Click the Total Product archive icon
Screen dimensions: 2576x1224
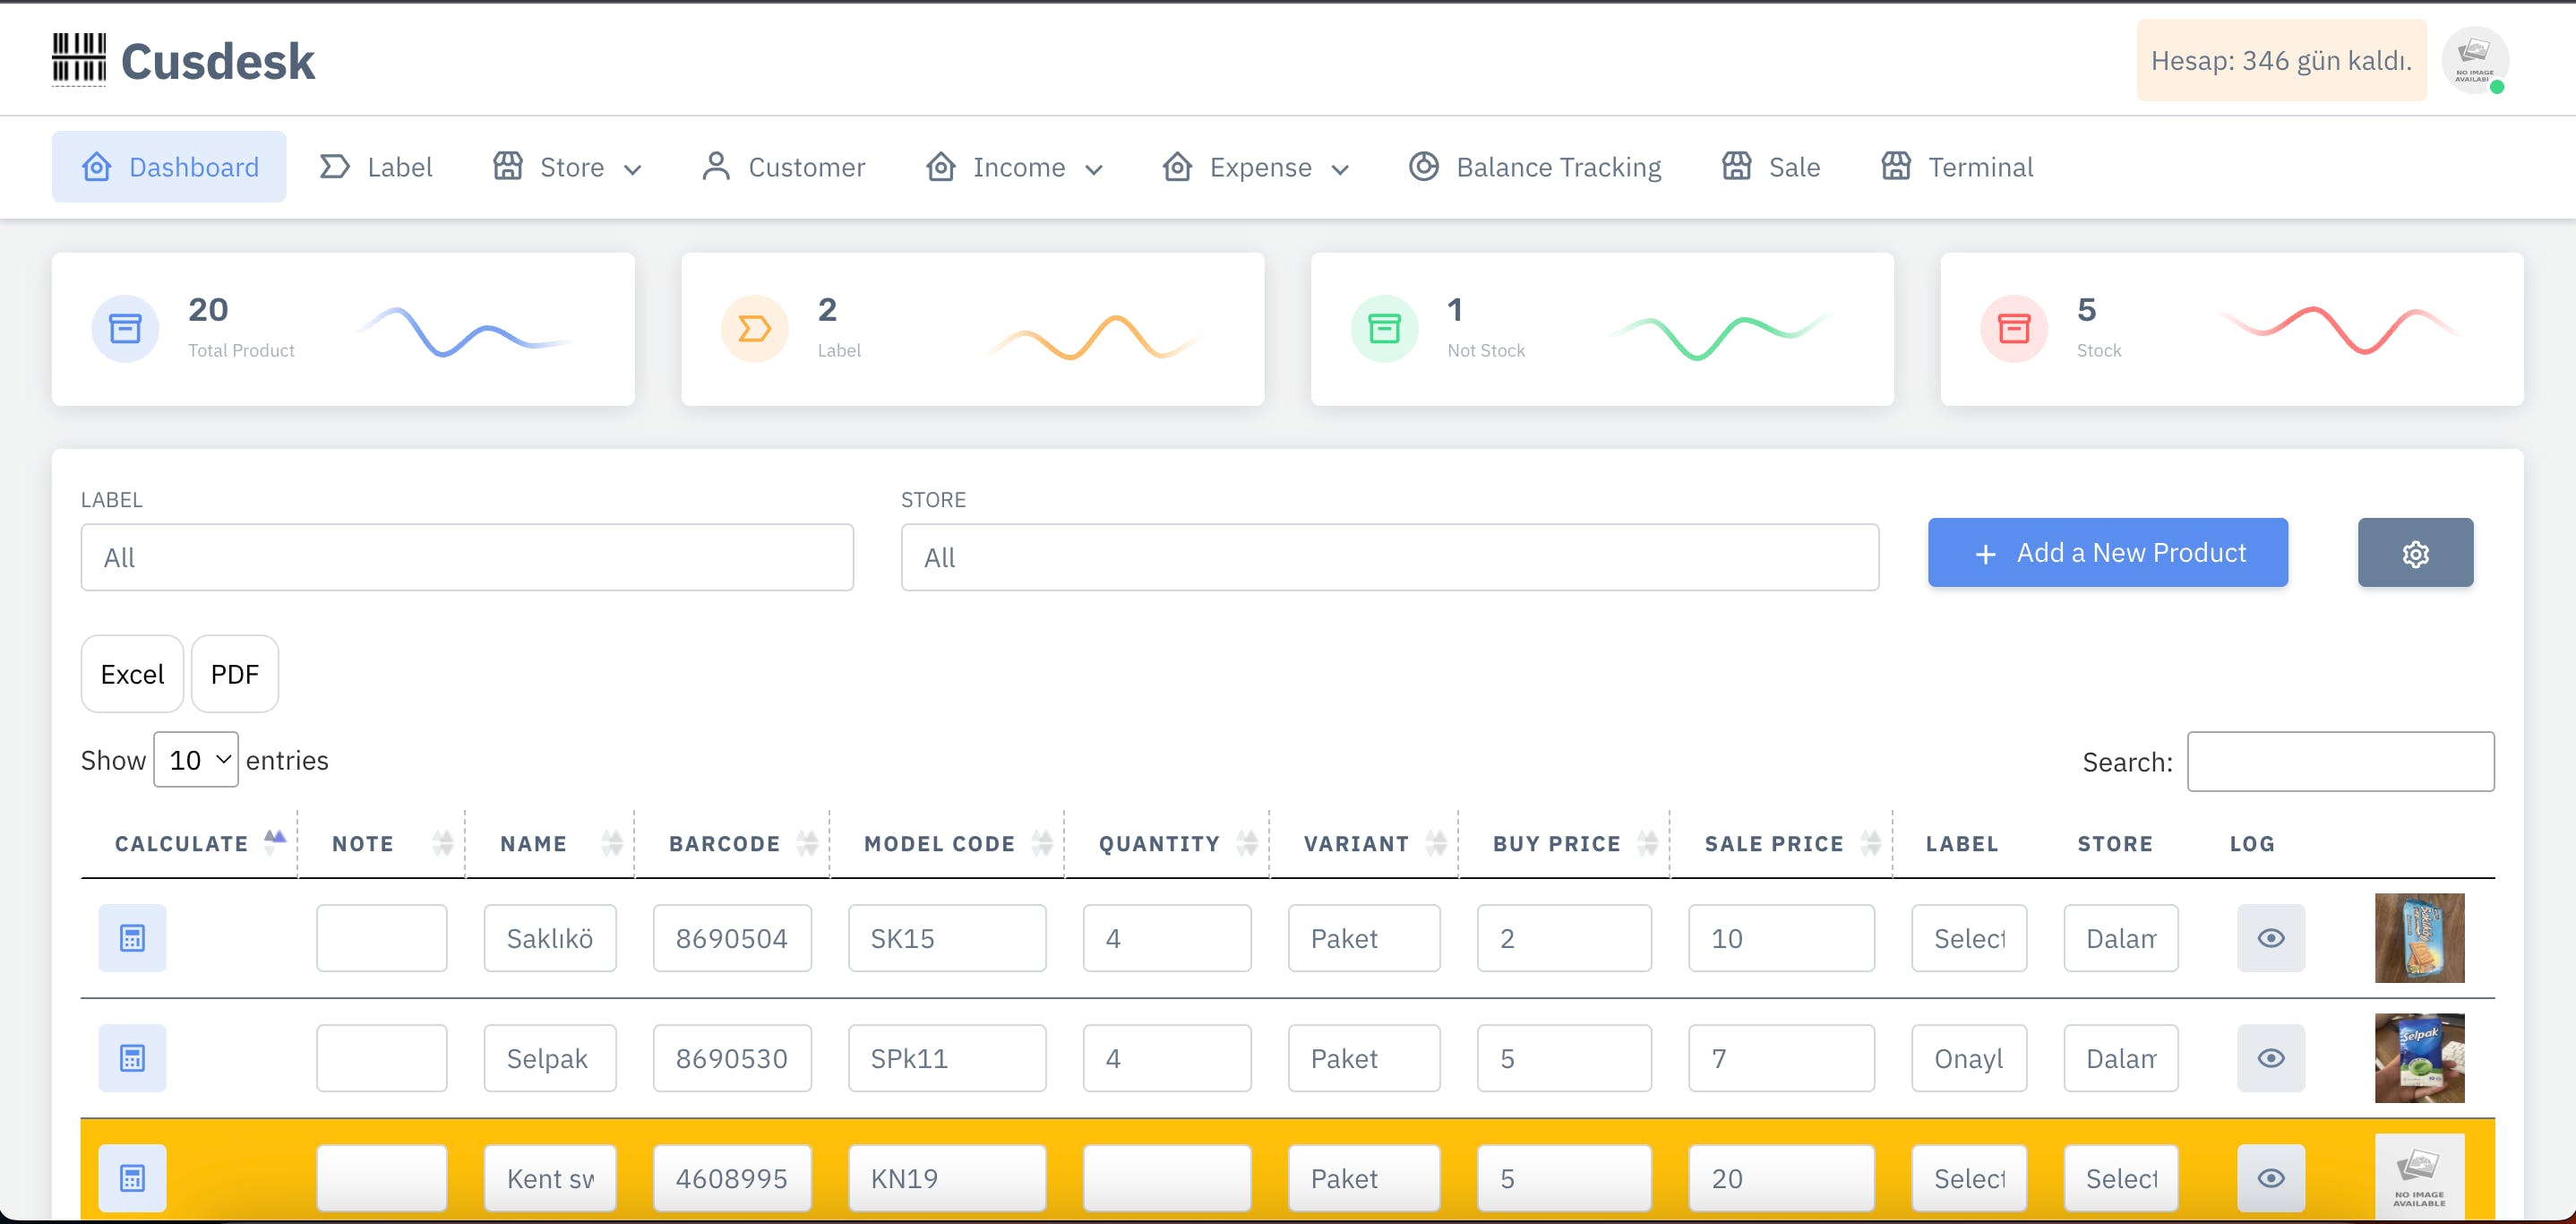click(125, 328)
